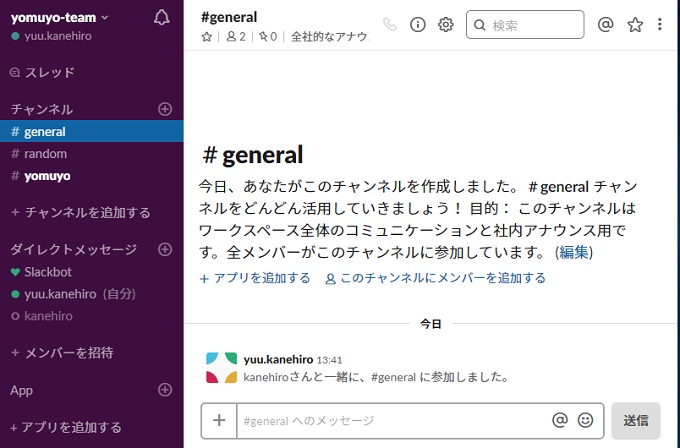Click the チャンネル section header
The image size is (680, 448).
tap(42, 109)
